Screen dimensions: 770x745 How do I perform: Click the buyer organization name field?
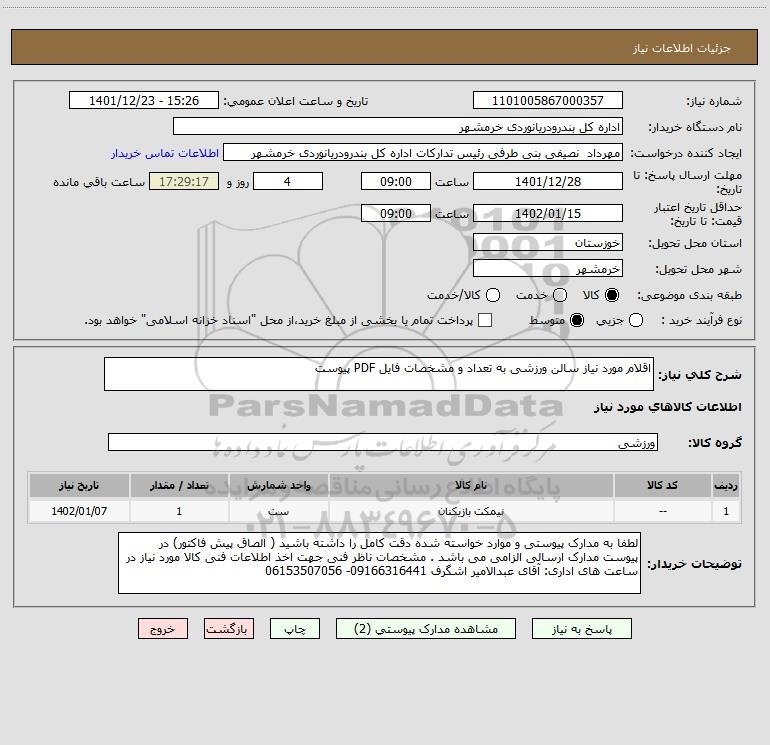click(398, 127)
